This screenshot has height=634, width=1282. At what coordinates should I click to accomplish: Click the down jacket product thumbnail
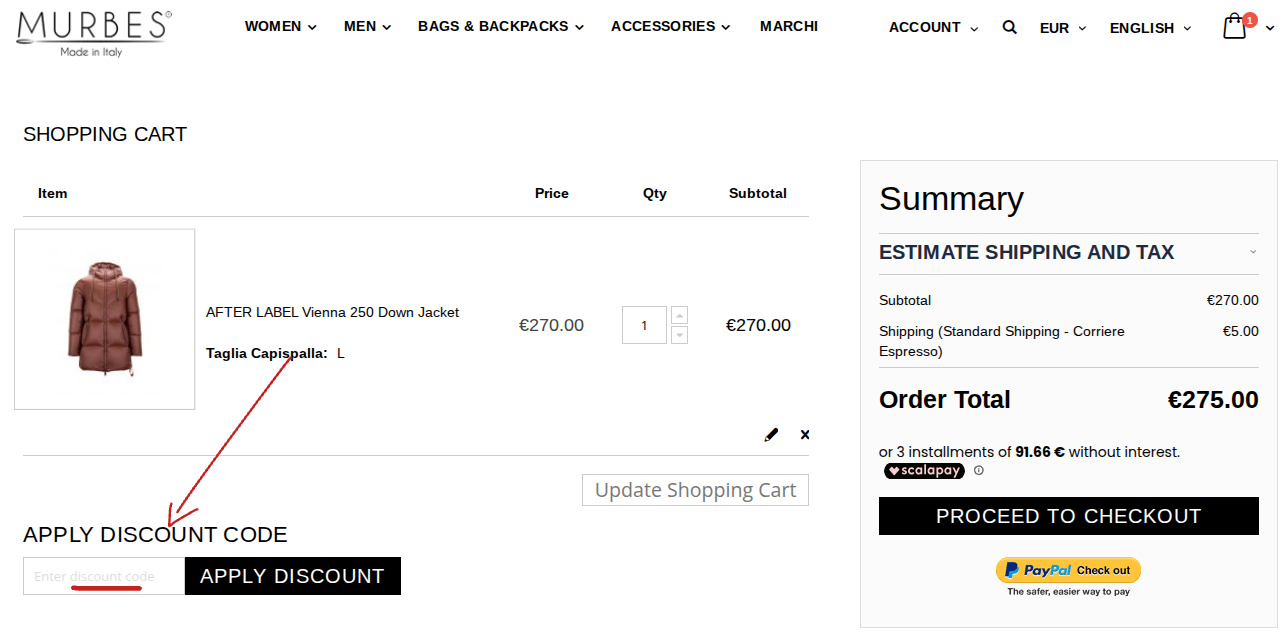[x=105, y=319]
